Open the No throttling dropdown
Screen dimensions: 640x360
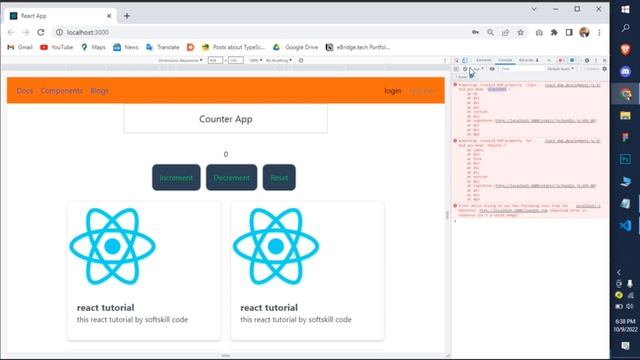(279, 60)
